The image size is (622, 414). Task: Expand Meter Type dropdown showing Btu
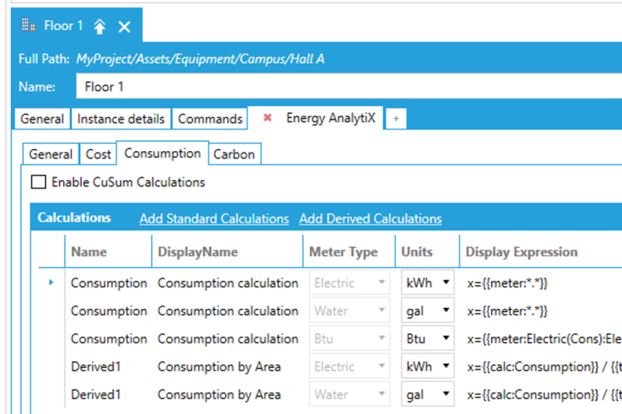tap(380, 339)
